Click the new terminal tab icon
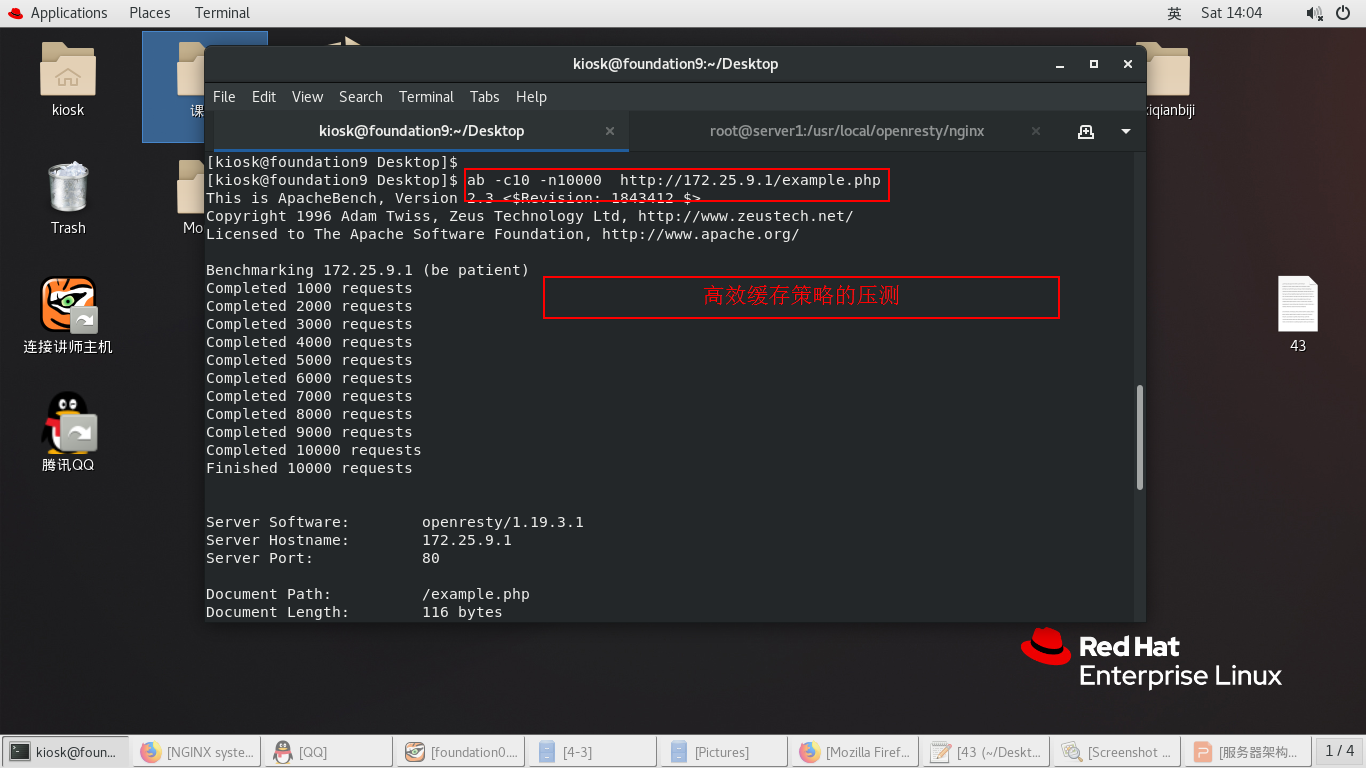Viewport: 1366px width, 768px height. tap(1086, 131)
